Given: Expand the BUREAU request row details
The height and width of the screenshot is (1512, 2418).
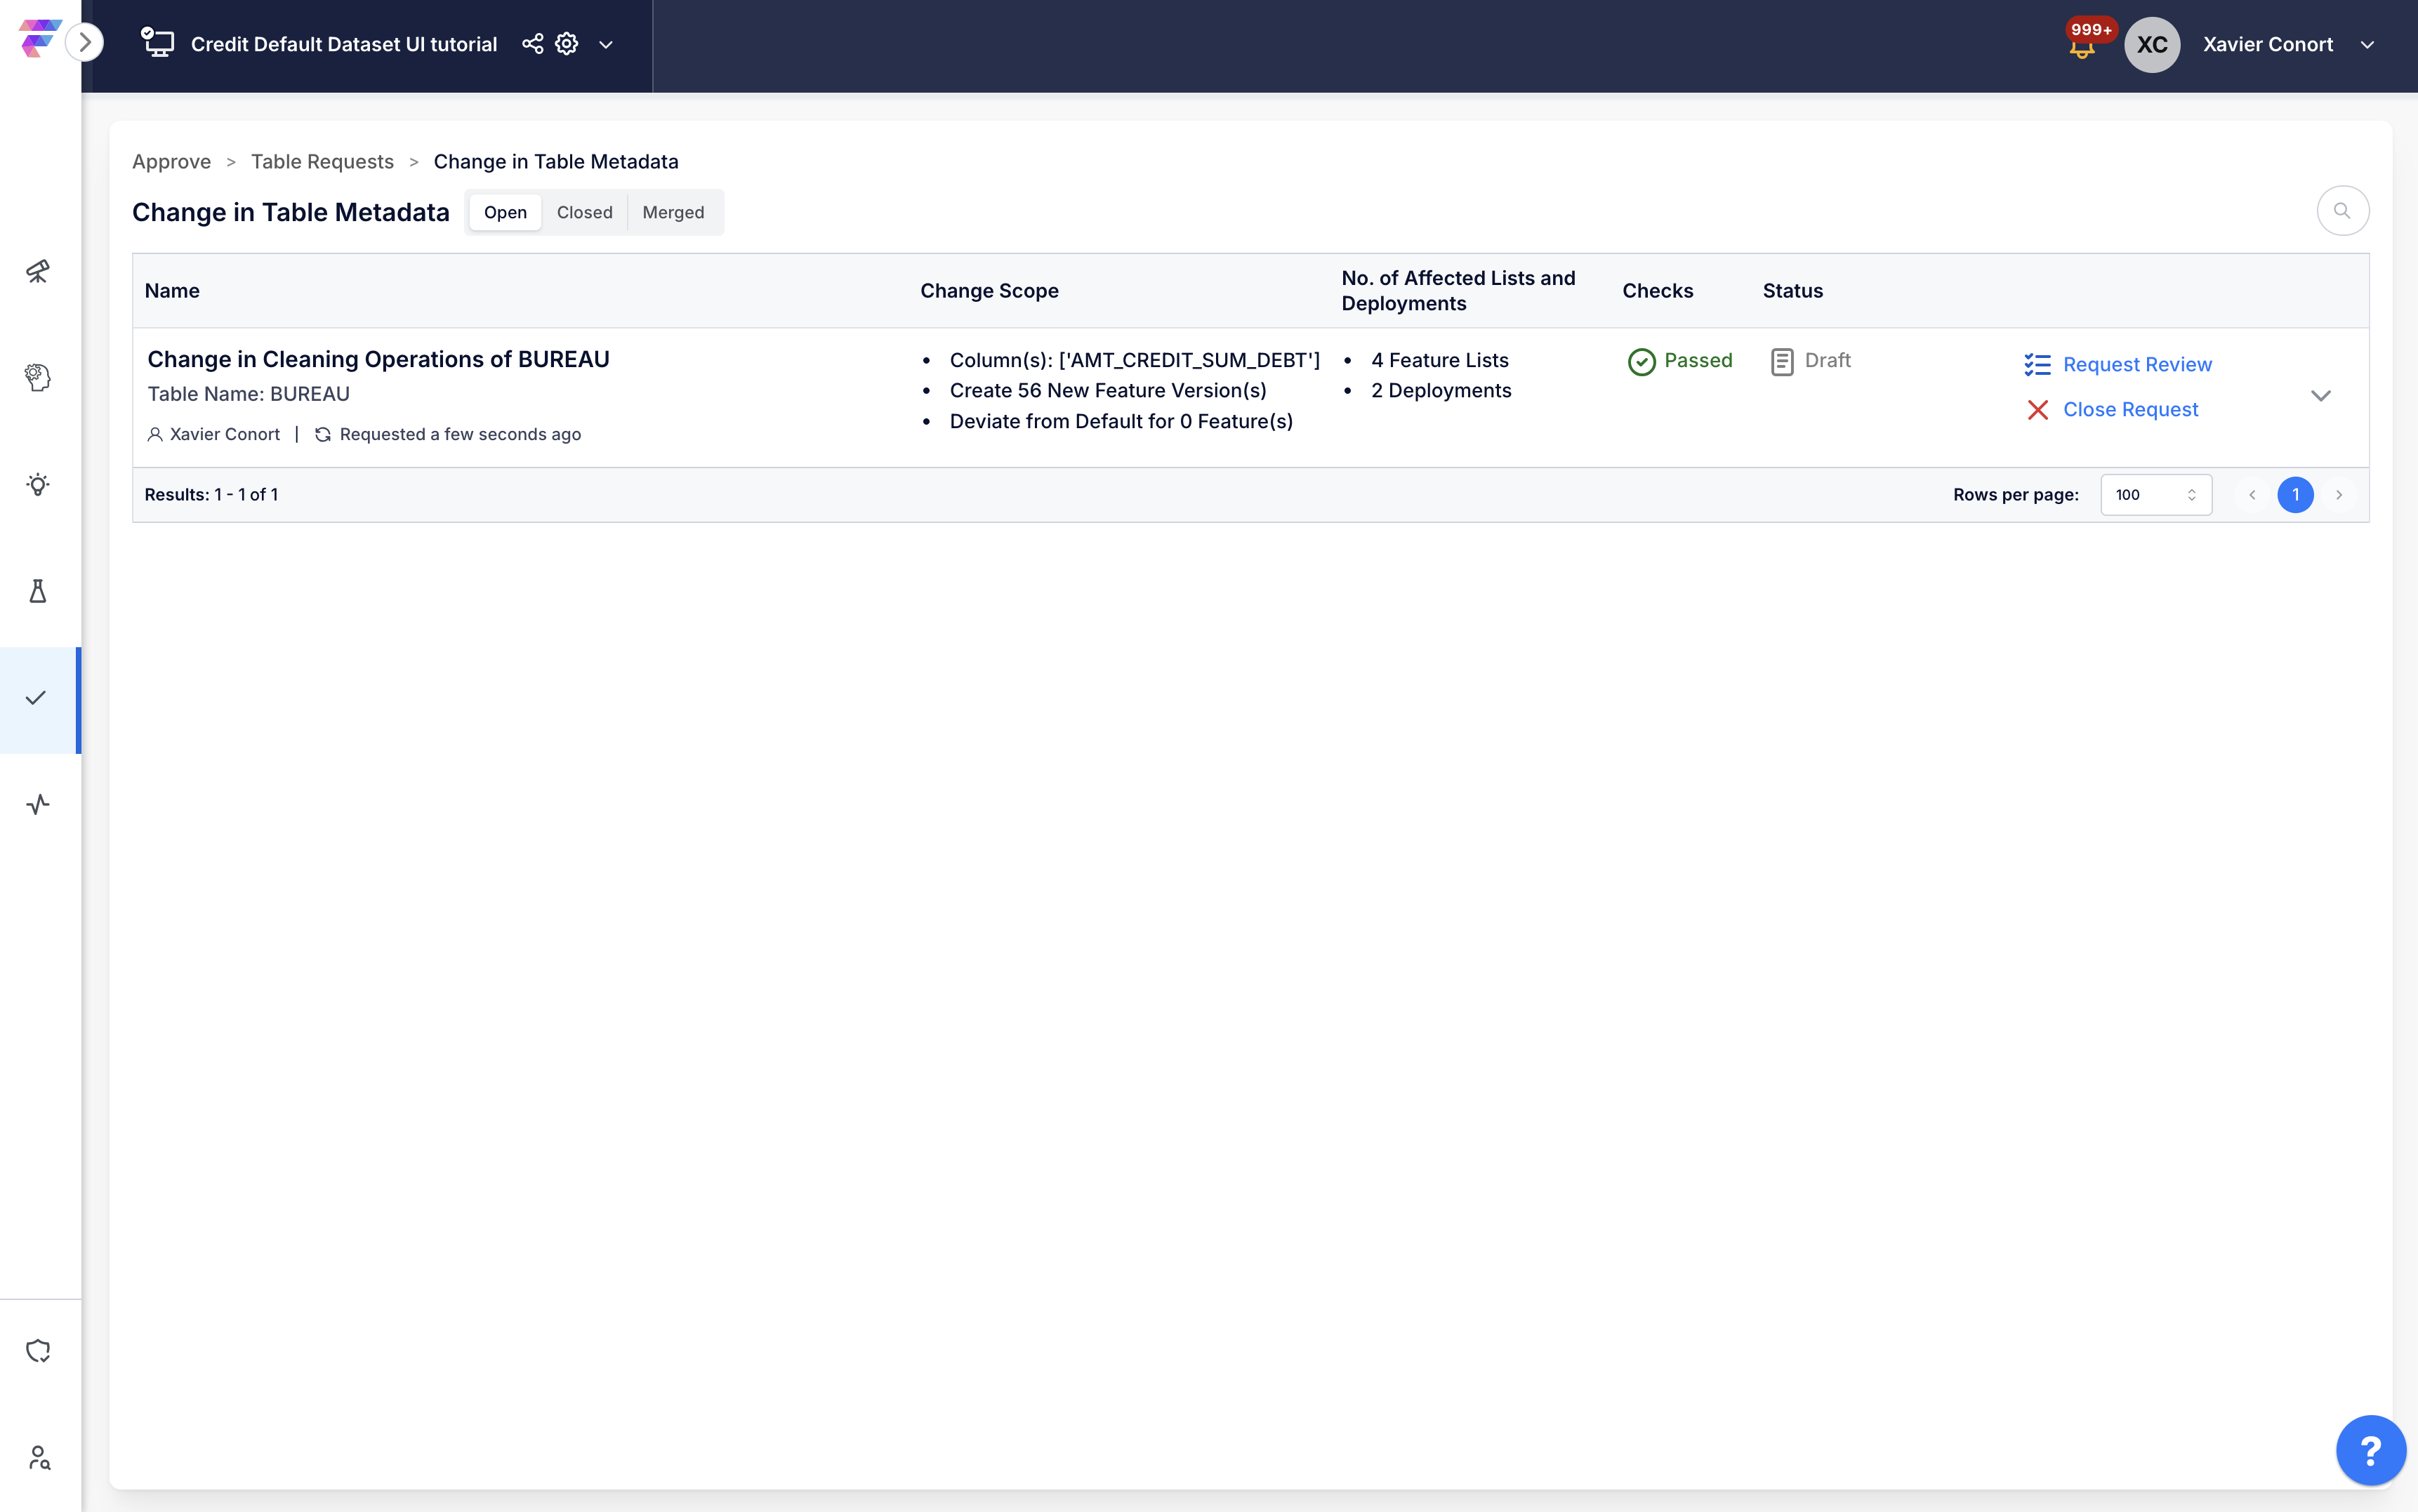Looking at the screenshot, I should [2320, 396].
